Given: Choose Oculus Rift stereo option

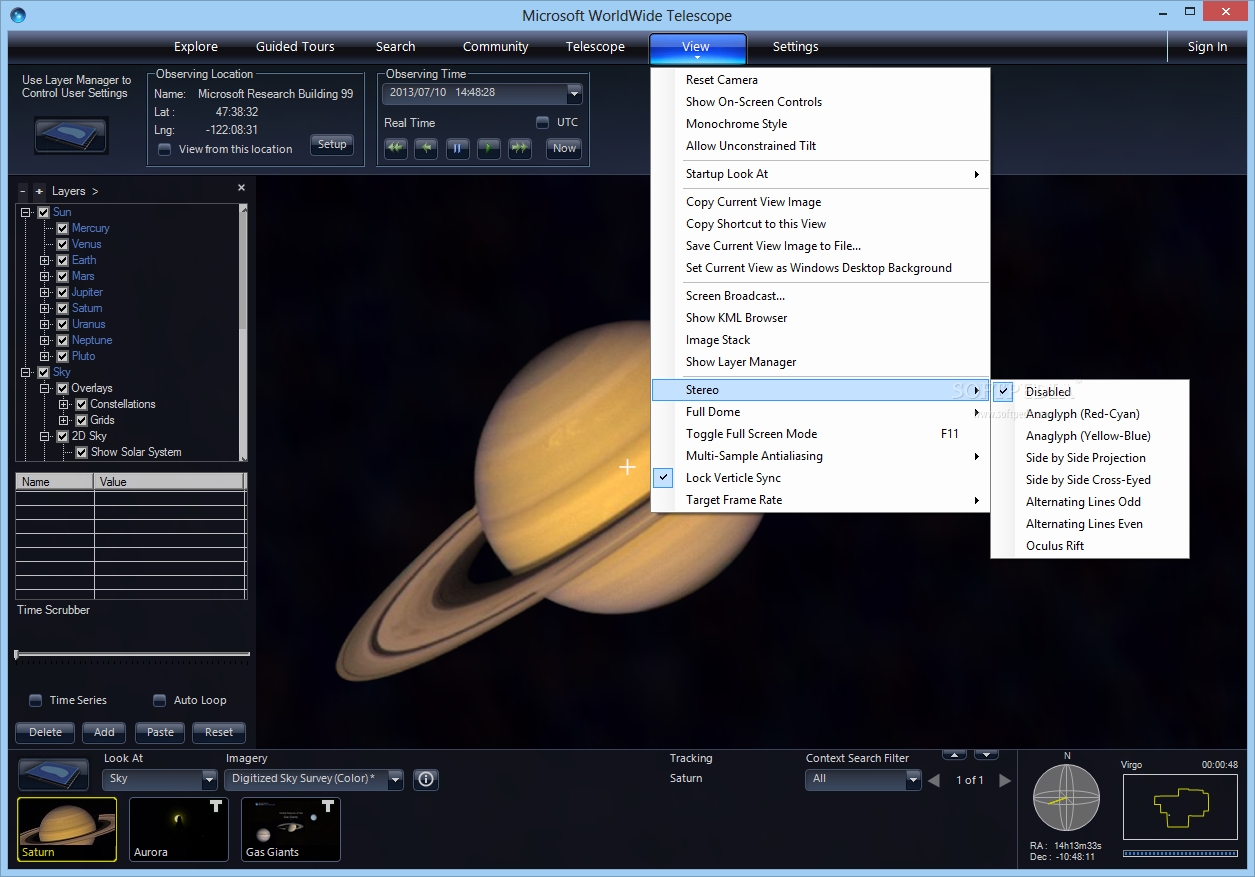Looking at the screenshot, I should [x=1089, y=546].
